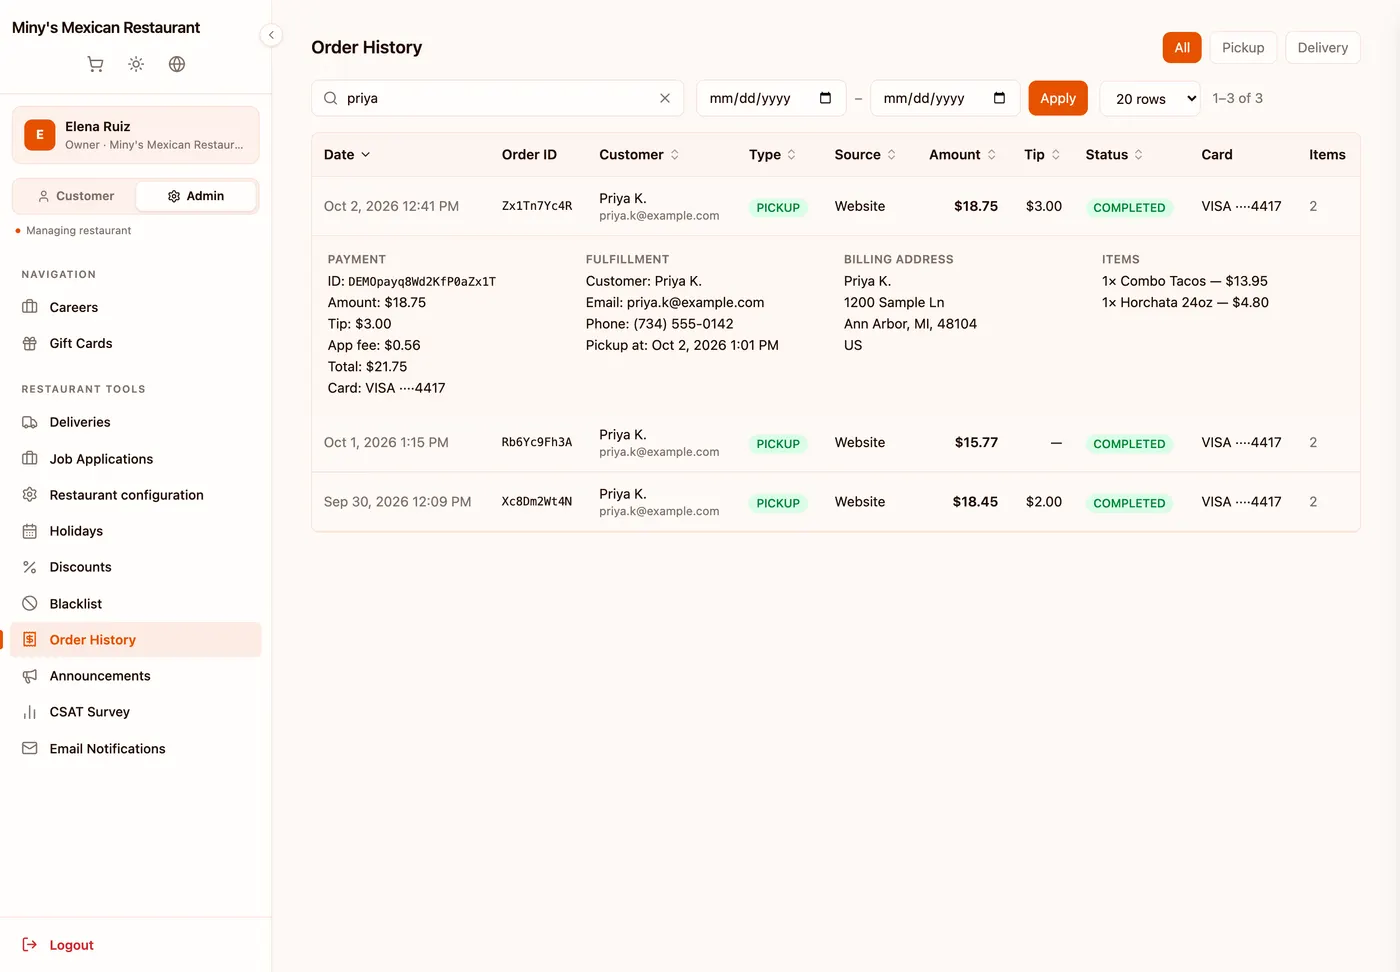Sort by Status column arrows
The width and height of the screenshot is (1400, 972).
point(1139,155)
